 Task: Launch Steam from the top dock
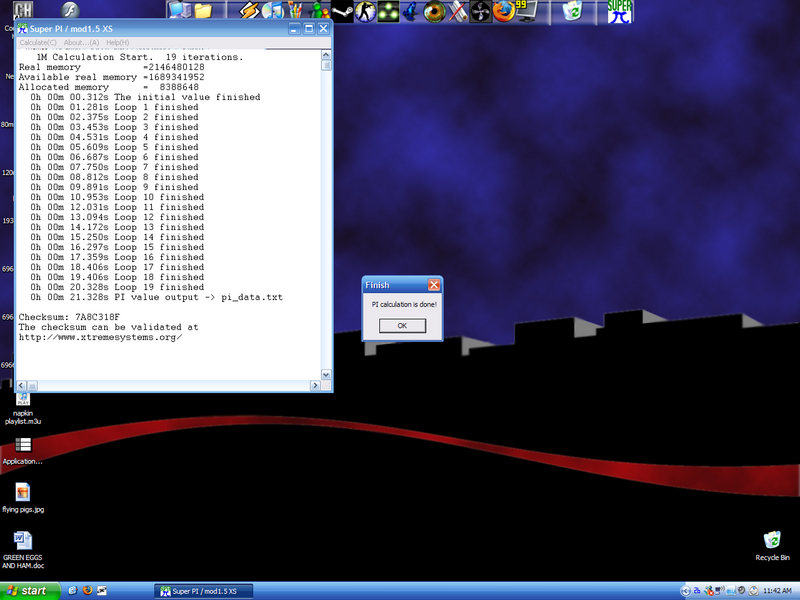click(342, 11)
